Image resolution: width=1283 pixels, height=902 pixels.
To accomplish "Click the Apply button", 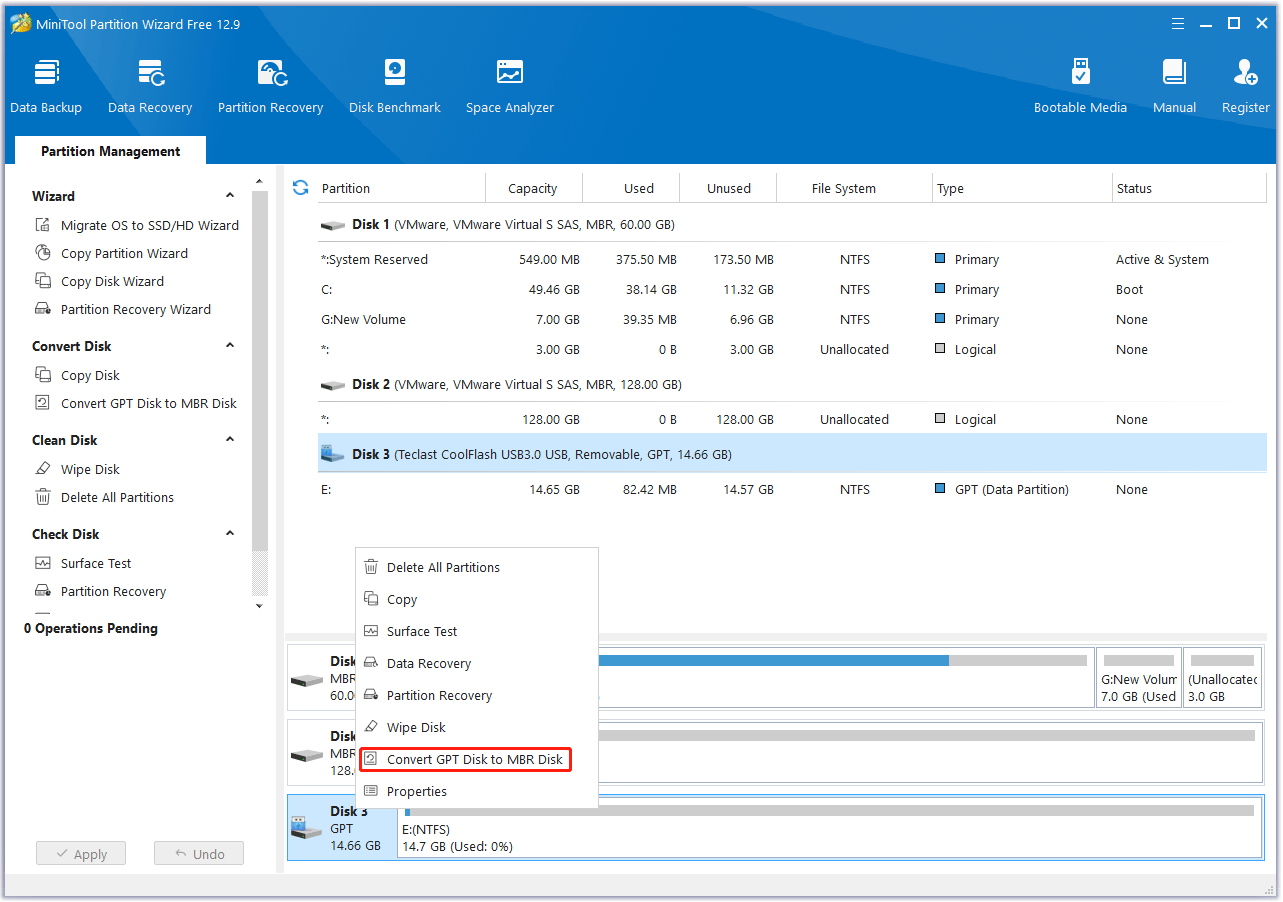I will (81, 854).
